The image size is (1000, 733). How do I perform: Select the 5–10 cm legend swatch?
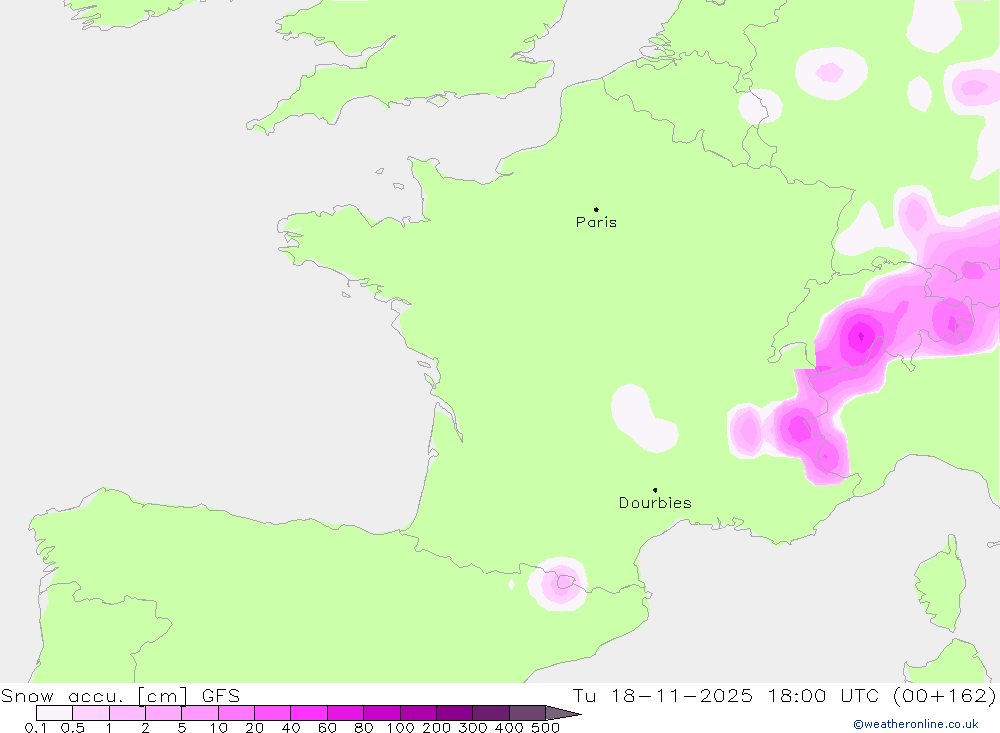point(200,713)
